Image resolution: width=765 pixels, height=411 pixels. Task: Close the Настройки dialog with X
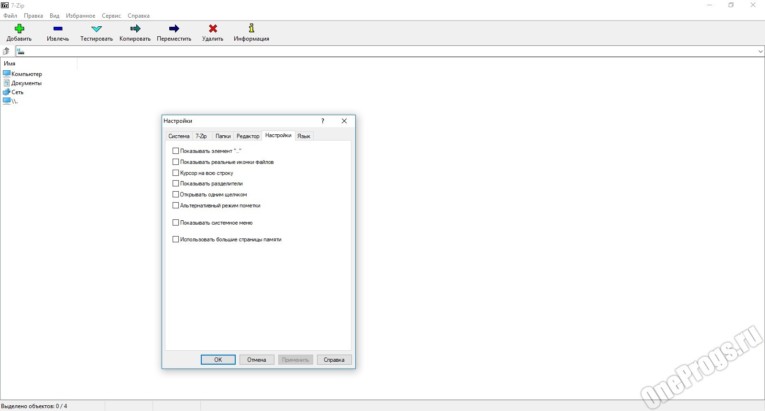click(344, 121)
